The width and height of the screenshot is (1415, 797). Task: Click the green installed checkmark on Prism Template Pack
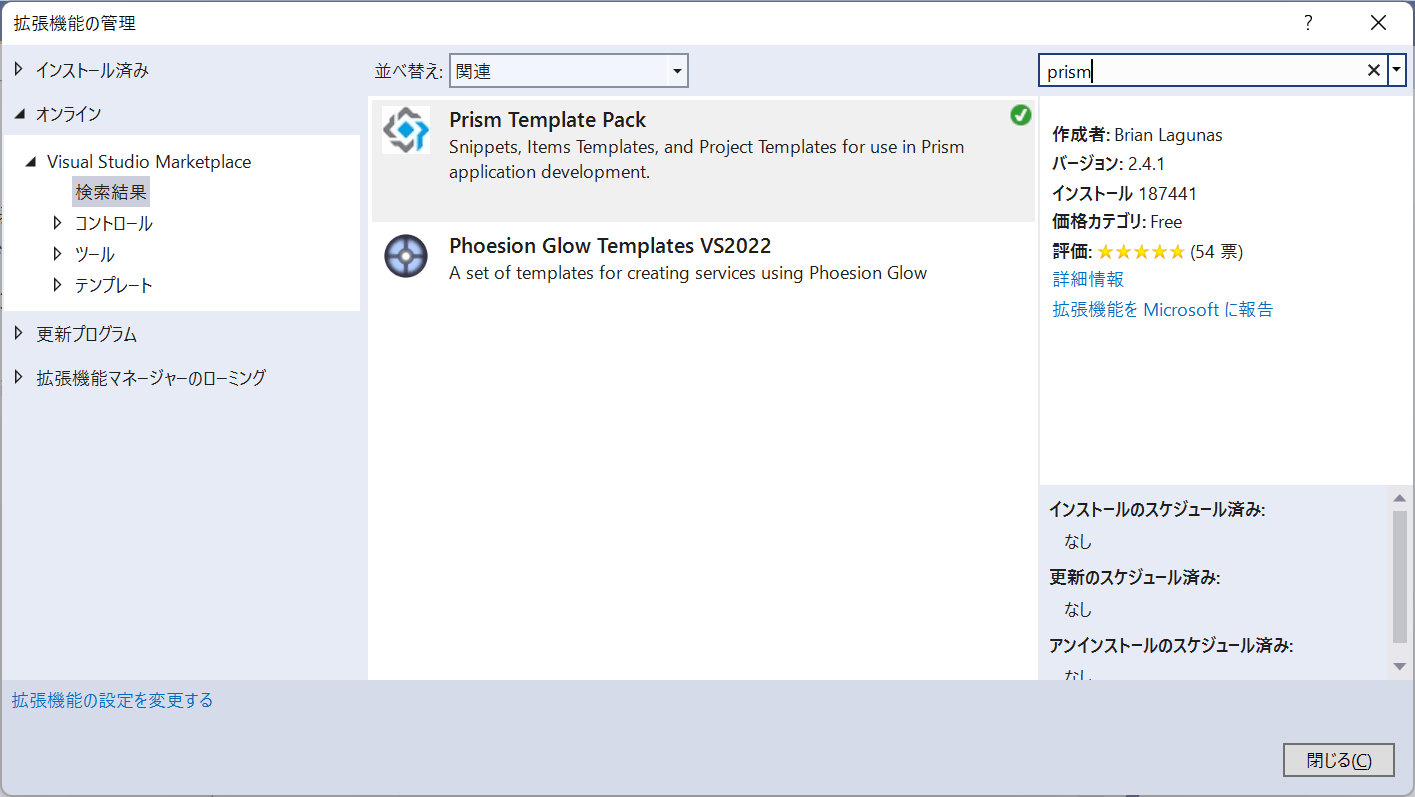1021,115
